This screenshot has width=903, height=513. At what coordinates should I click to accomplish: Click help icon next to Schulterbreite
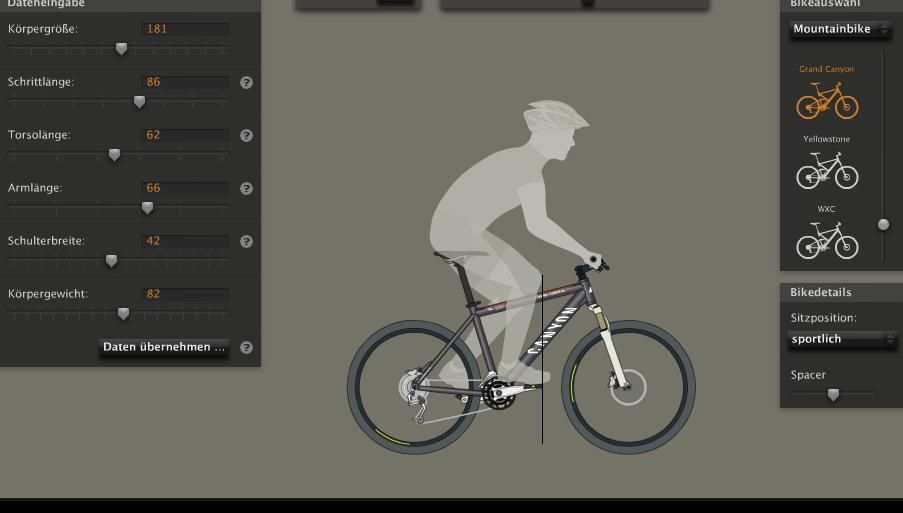(246, 242)
